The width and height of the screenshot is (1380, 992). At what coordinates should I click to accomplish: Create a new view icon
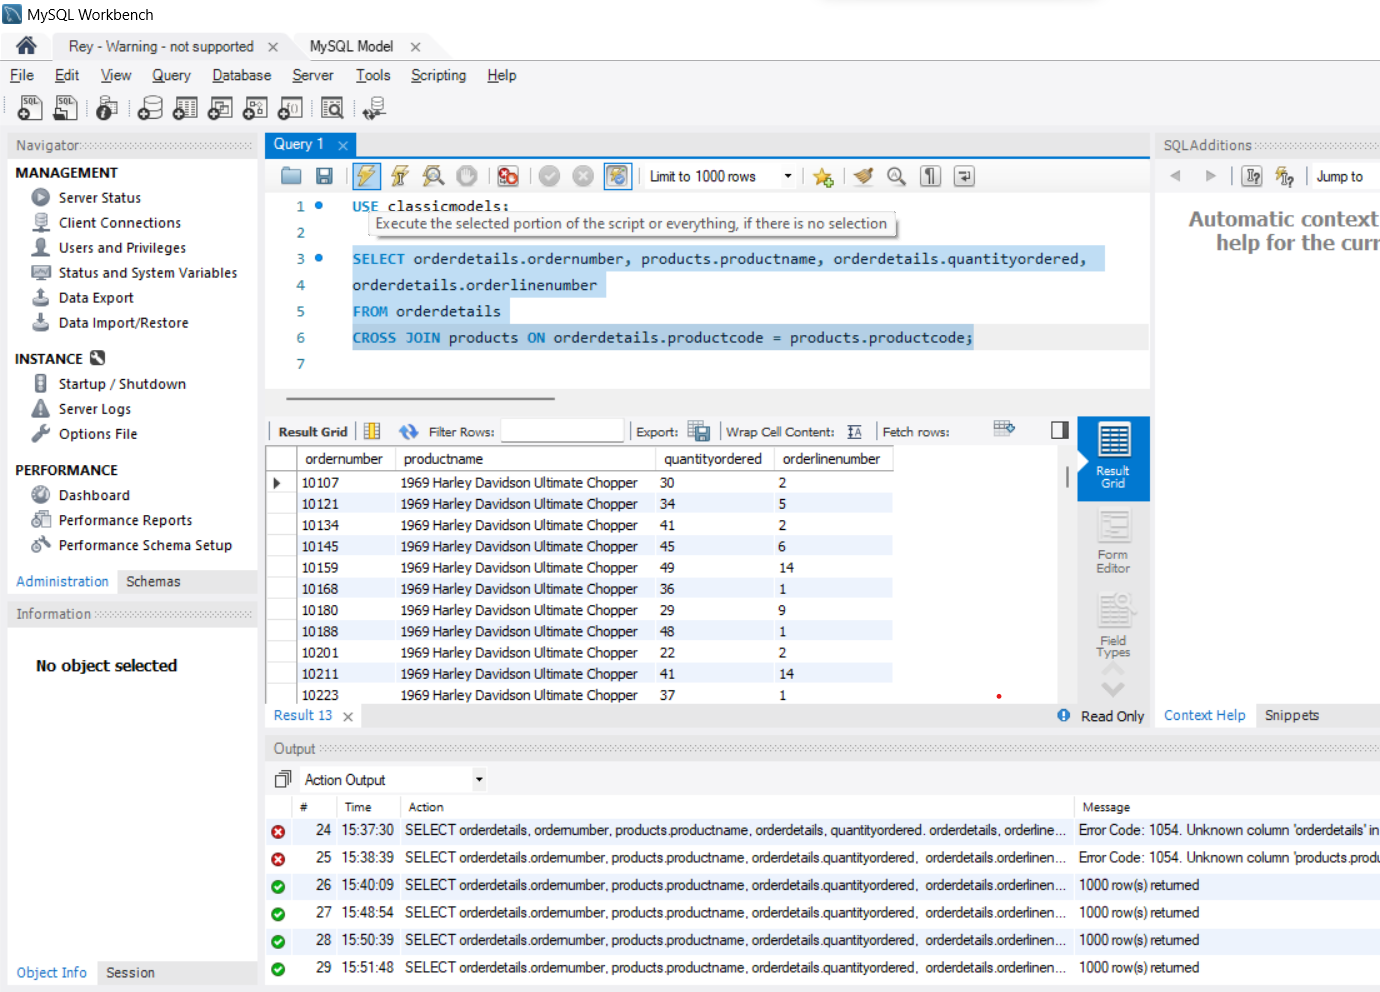point(220,108)
